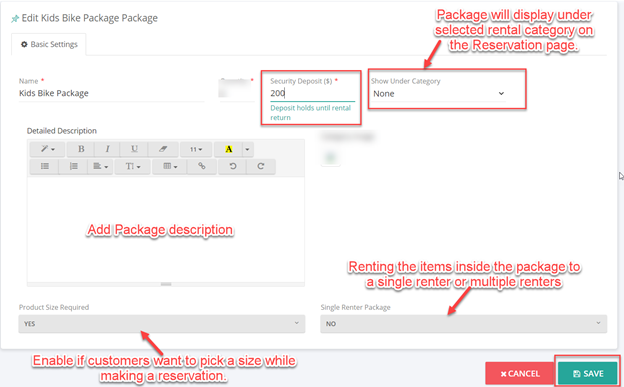Open the magic wand style menu
The height and width of the screenshot is (387, 624).
click(47, 149)
